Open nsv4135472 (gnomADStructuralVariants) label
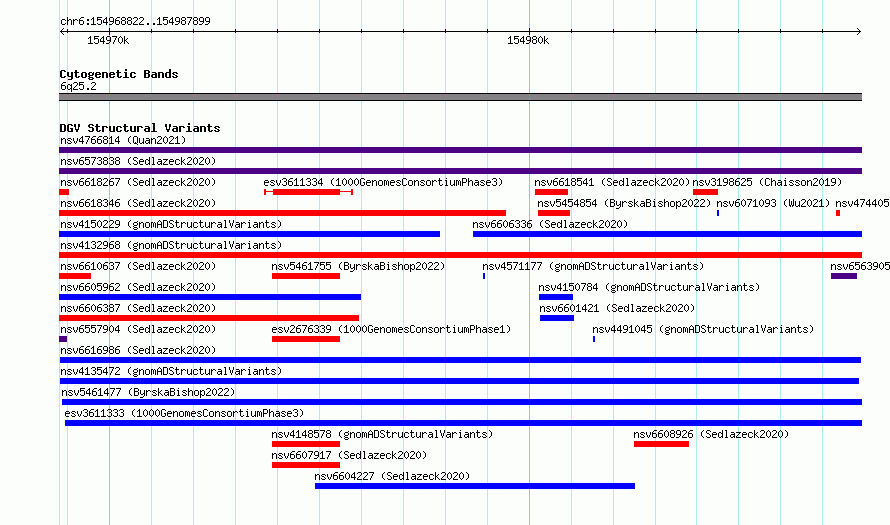The image size is (890, 525). (171, 371)
